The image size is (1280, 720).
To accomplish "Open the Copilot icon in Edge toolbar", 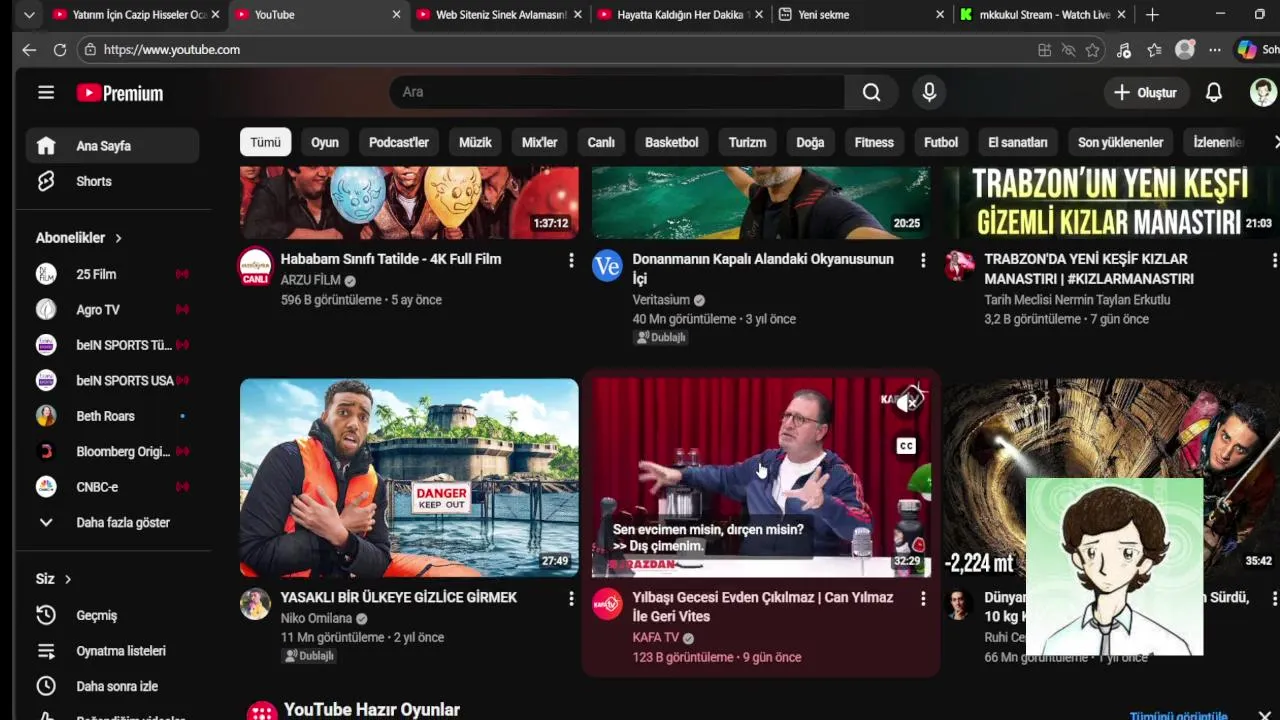I will [1247, 49].
